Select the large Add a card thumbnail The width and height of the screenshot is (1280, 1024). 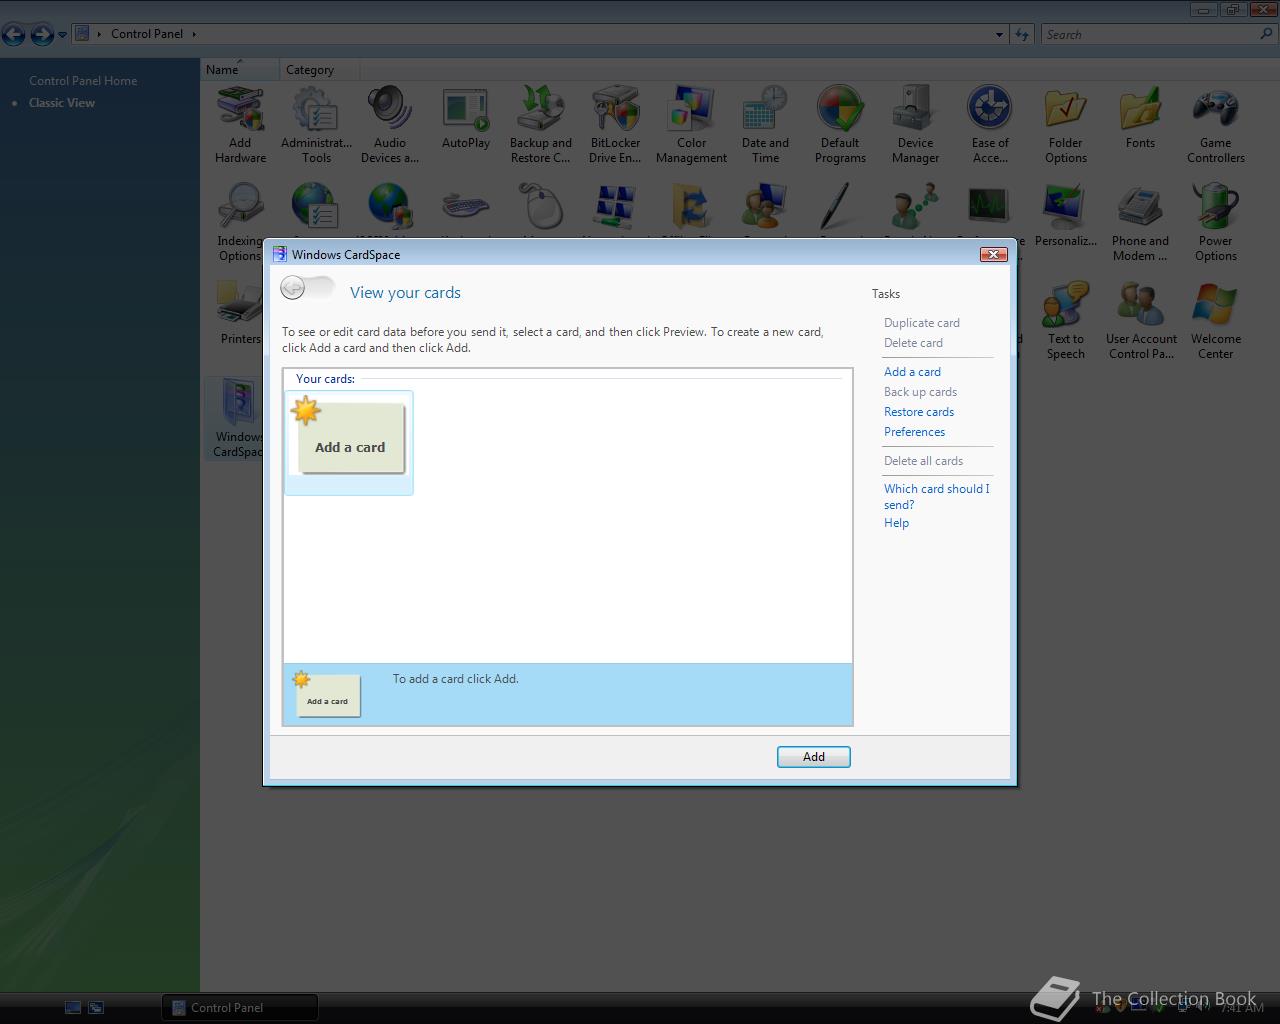pyautogui.click(x=349, y=442)
